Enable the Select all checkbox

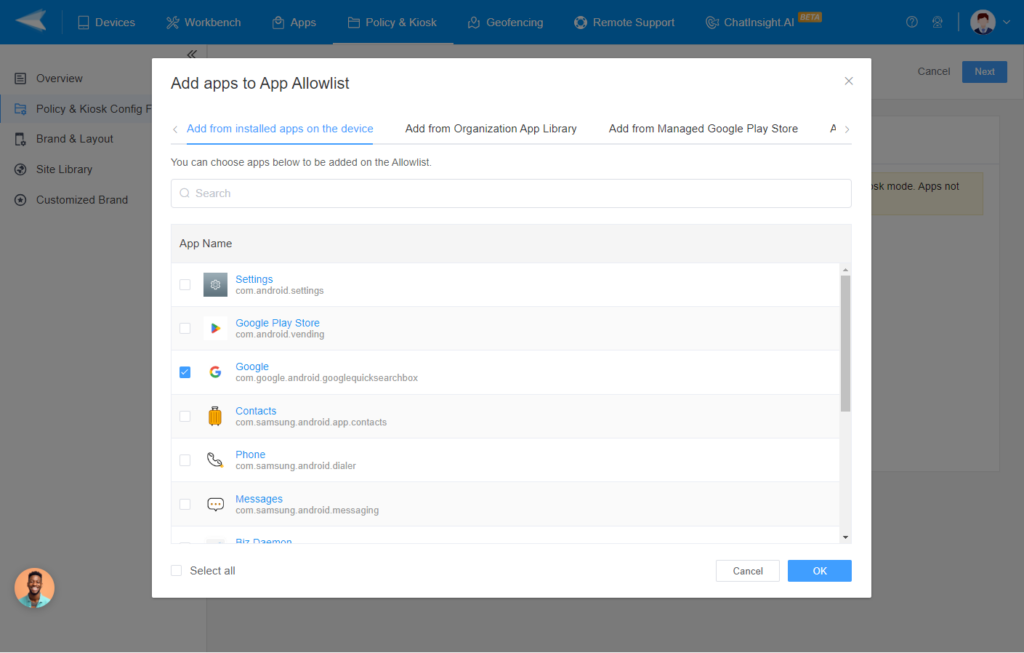(177, 571)
